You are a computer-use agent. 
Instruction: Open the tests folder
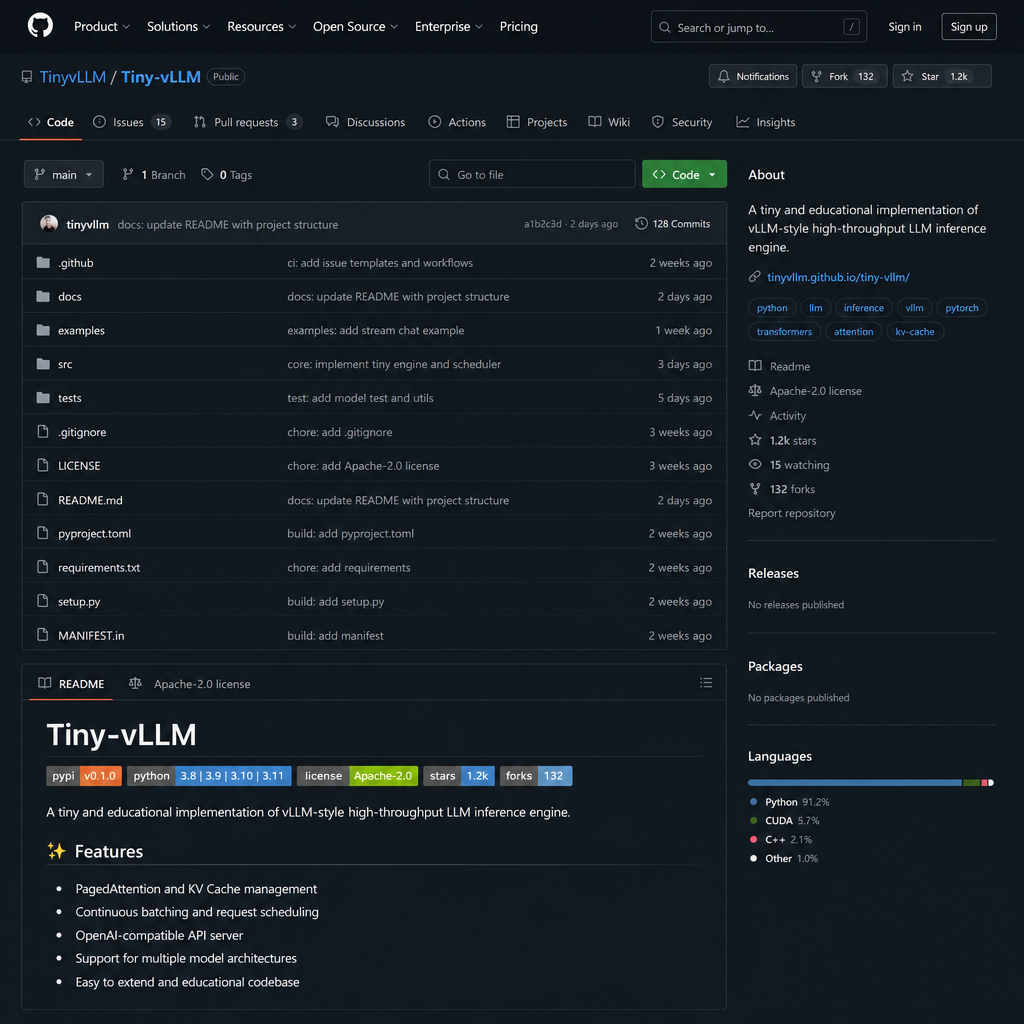[x=69, y=398]
